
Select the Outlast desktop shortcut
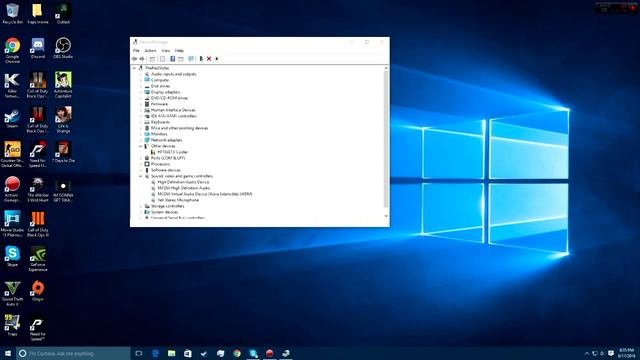[63, 13]
